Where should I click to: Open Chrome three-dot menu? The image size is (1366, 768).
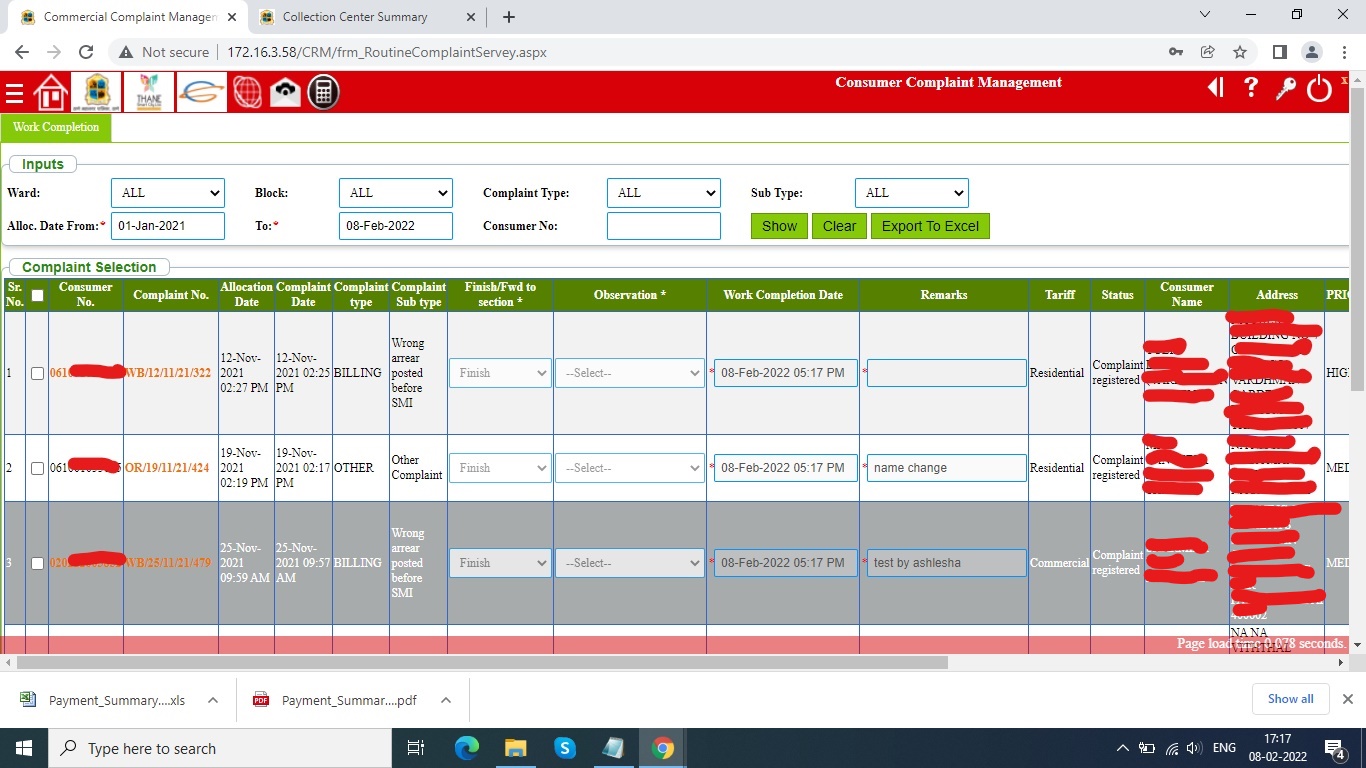coord(1343,52)
